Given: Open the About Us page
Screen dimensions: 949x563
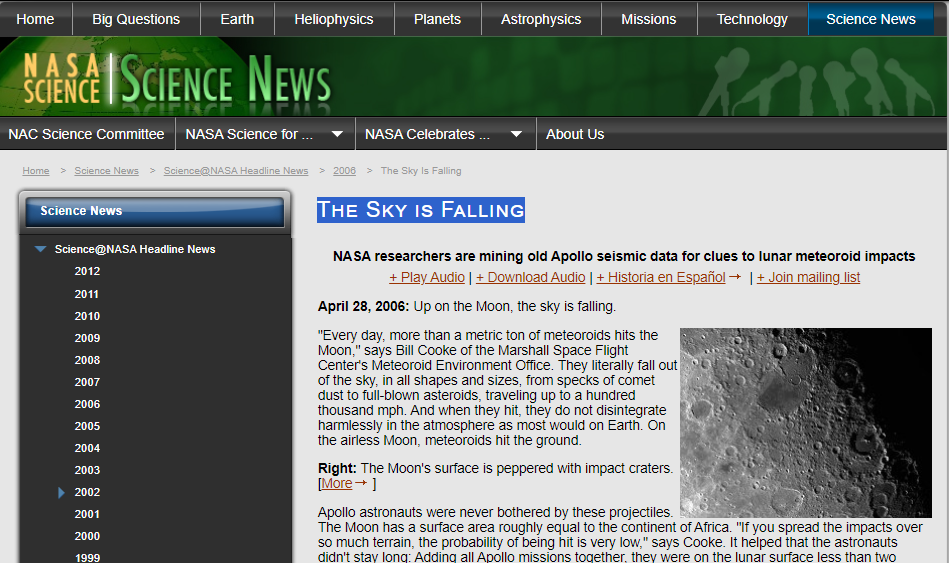Looking at the screenshot, I should coord(575,134).
